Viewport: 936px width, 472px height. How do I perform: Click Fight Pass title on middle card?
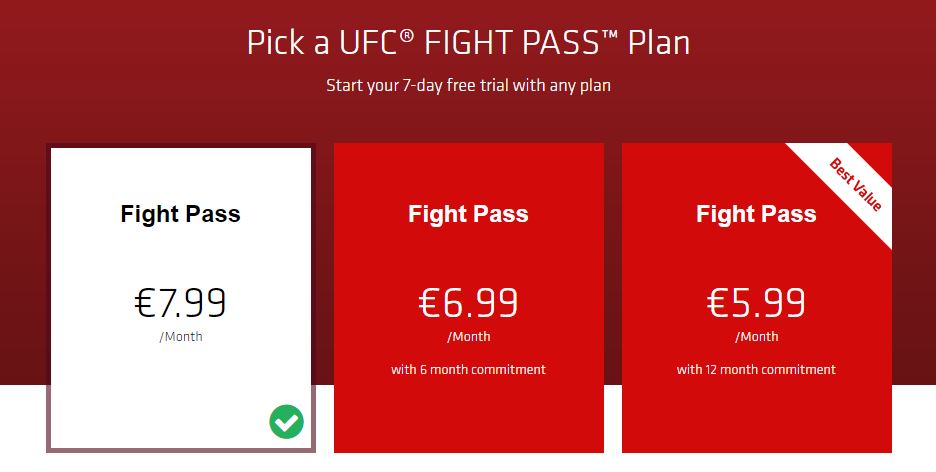pyautogui.click(x=469, y=214)
